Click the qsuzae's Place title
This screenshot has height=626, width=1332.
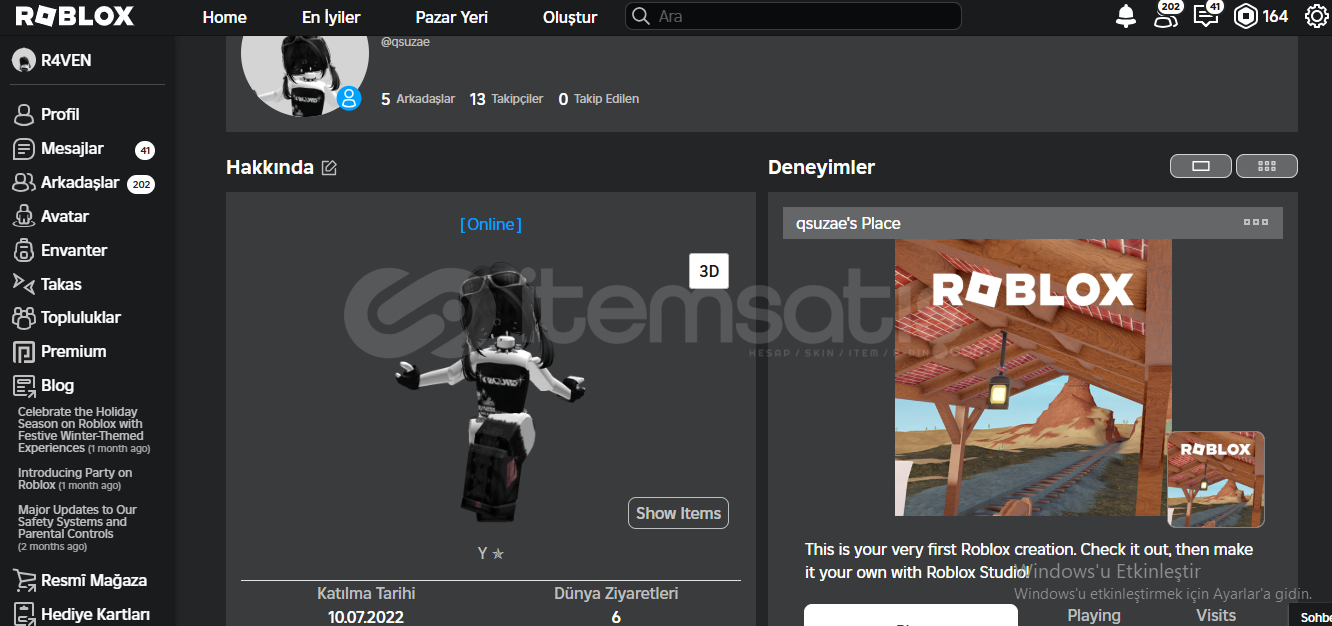(848, 223)
